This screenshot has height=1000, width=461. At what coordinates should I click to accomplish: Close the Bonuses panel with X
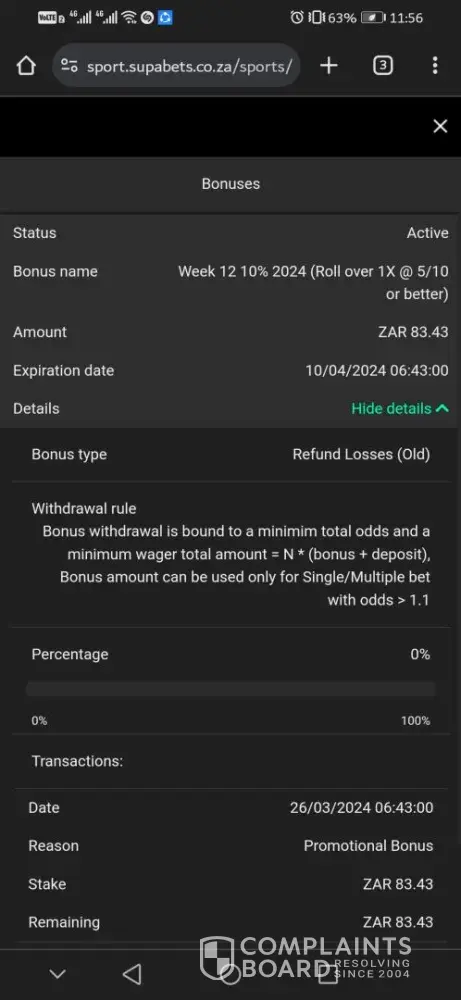tap(441, 126)
